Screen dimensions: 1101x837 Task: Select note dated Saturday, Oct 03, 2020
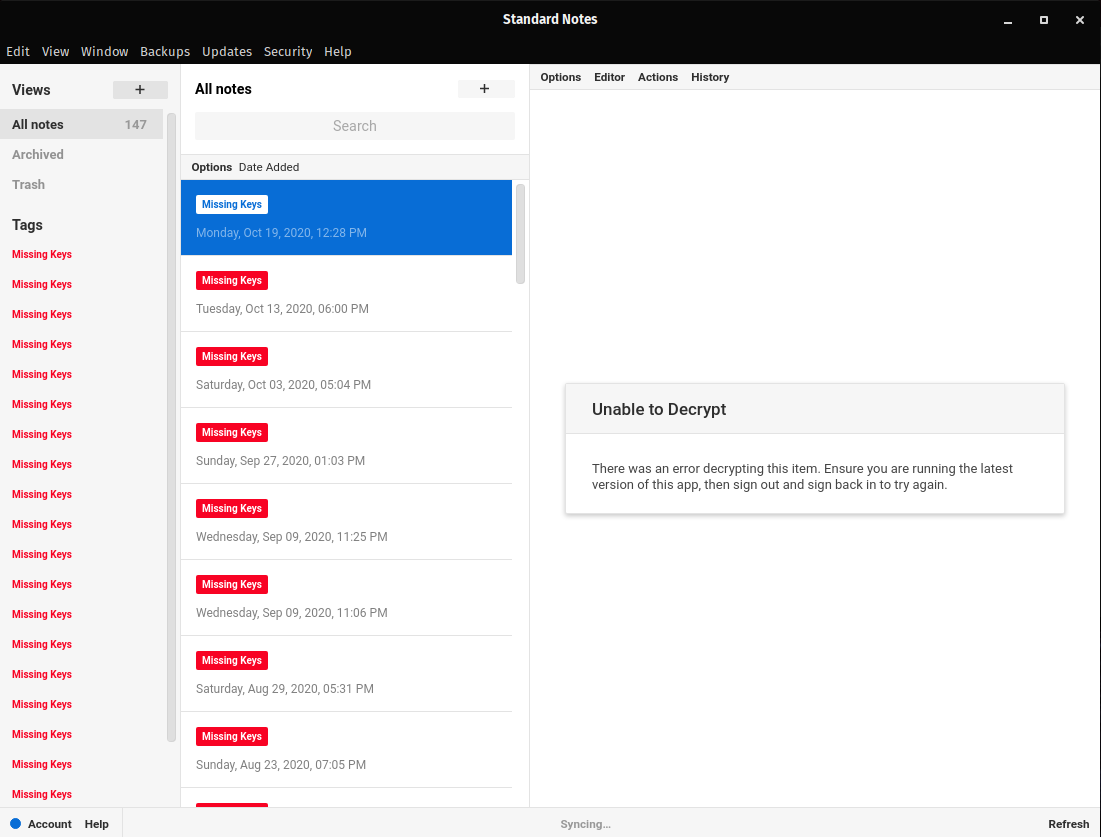pyautogui.click(x=346, y=369)
